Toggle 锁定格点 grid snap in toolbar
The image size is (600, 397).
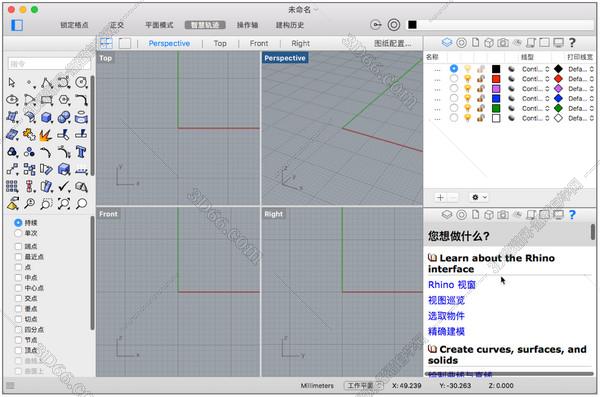click(x=74, y=25)
